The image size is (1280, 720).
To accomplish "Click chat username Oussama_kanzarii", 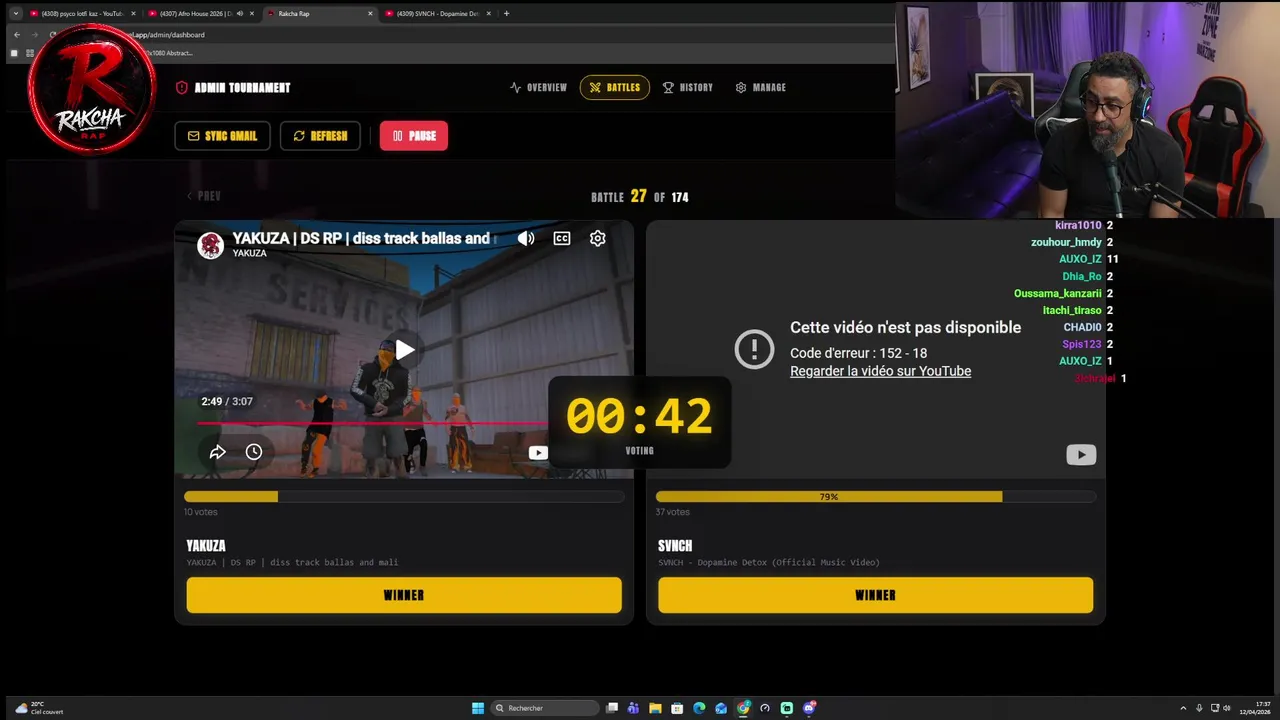I will [1057, 294].
